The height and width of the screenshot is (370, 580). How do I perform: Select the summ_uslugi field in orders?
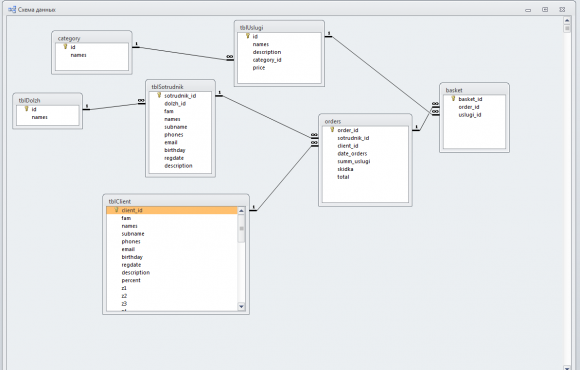tap(353, 161)
